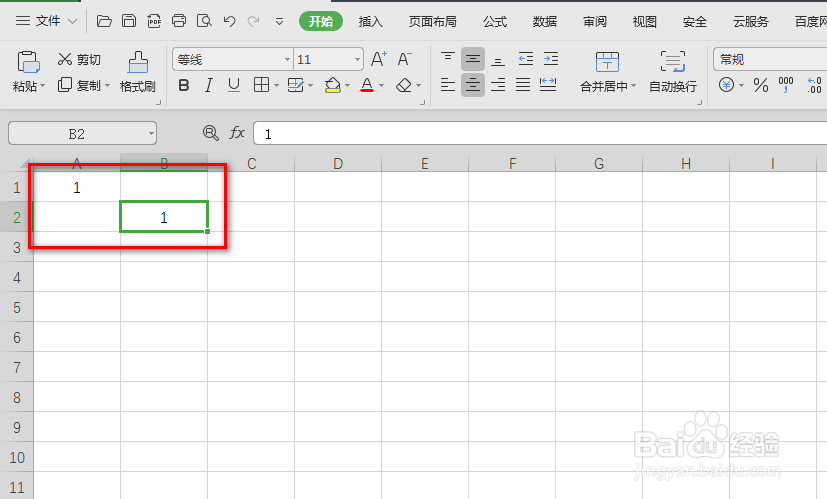Click the 格式刷 format painter
The height and width of the screenshot is (499, 827).
(138, 72)
